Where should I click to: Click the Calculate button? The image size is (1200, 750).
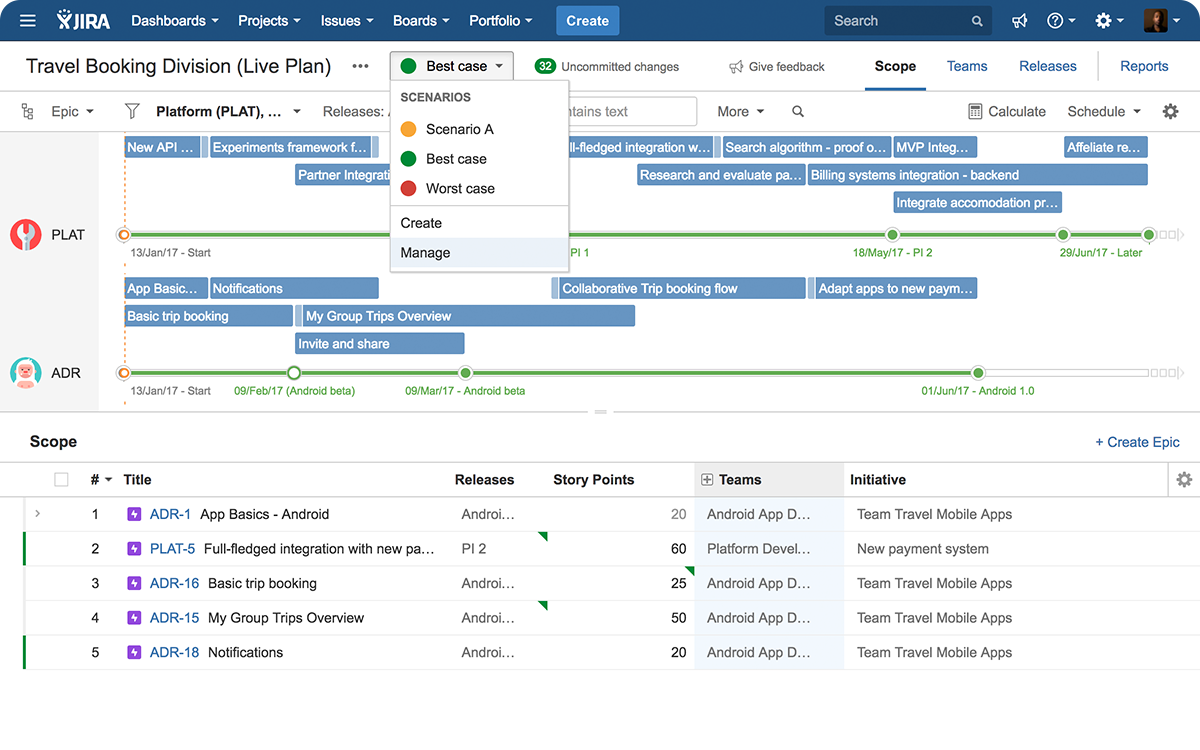(1007, 111)
